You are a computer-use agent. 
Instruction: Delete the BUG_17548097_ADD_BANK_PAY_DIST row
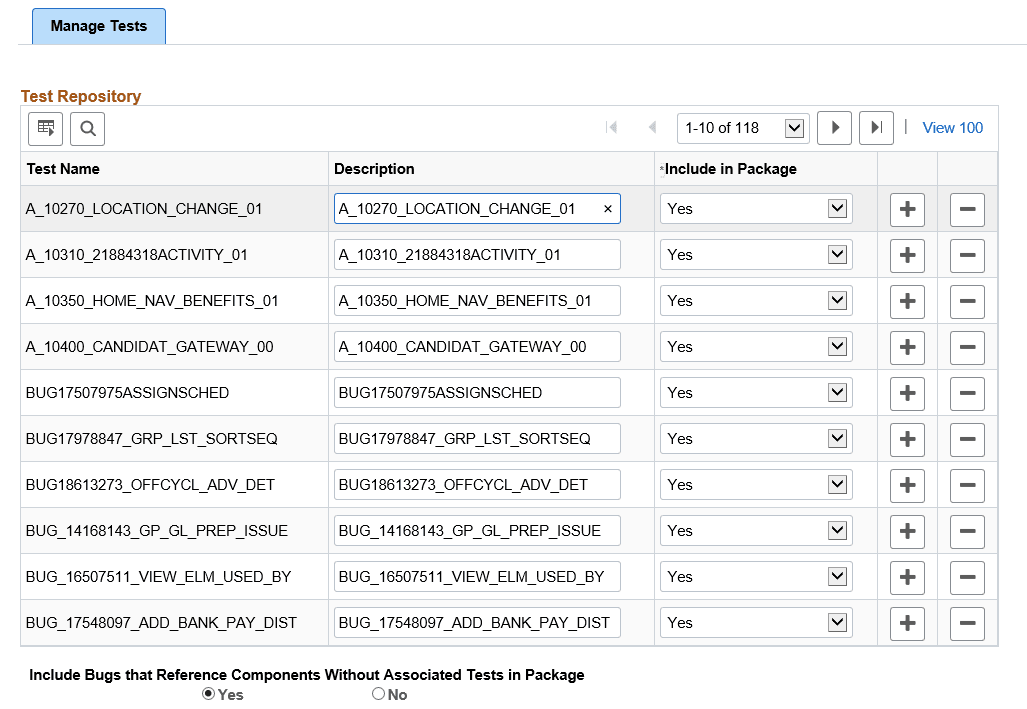pyautogui.click(x=966, y=623)
